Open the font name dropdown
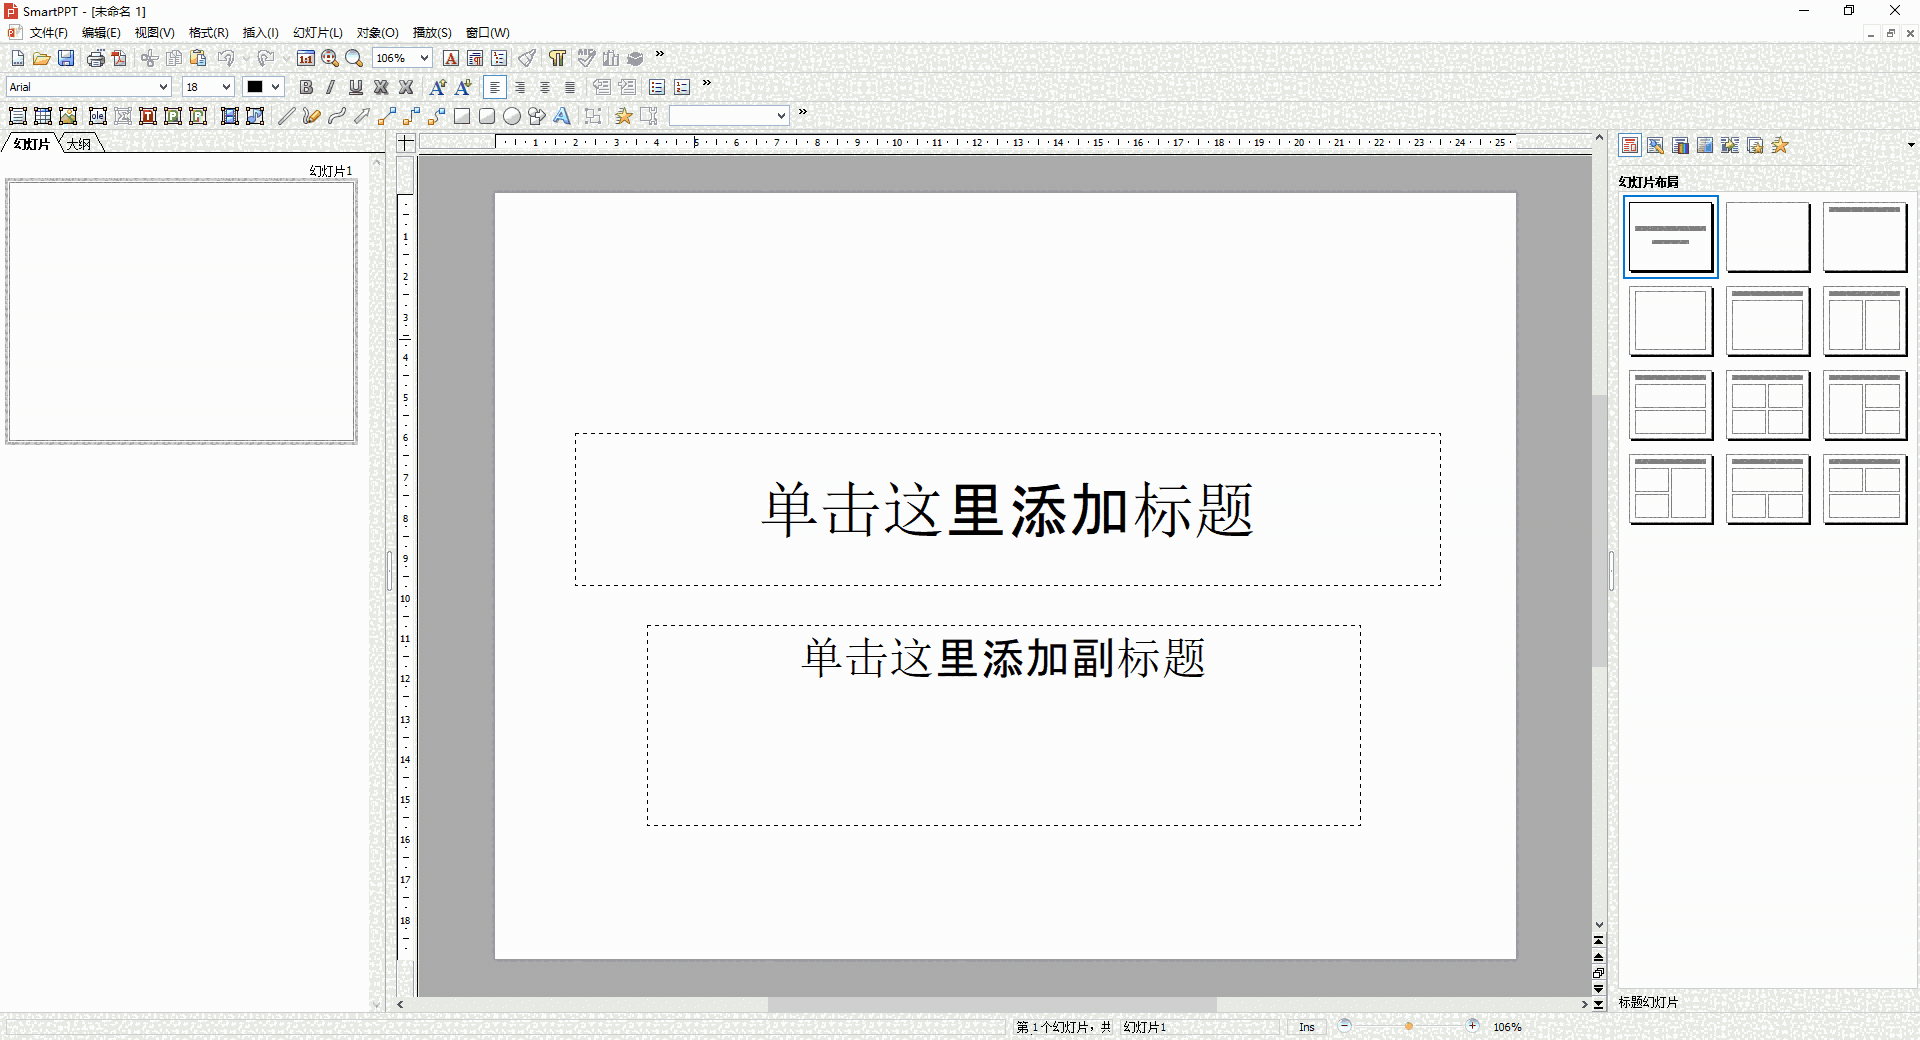The image size is (1920, 1040). pyautogui.click(x=162, y=87)
